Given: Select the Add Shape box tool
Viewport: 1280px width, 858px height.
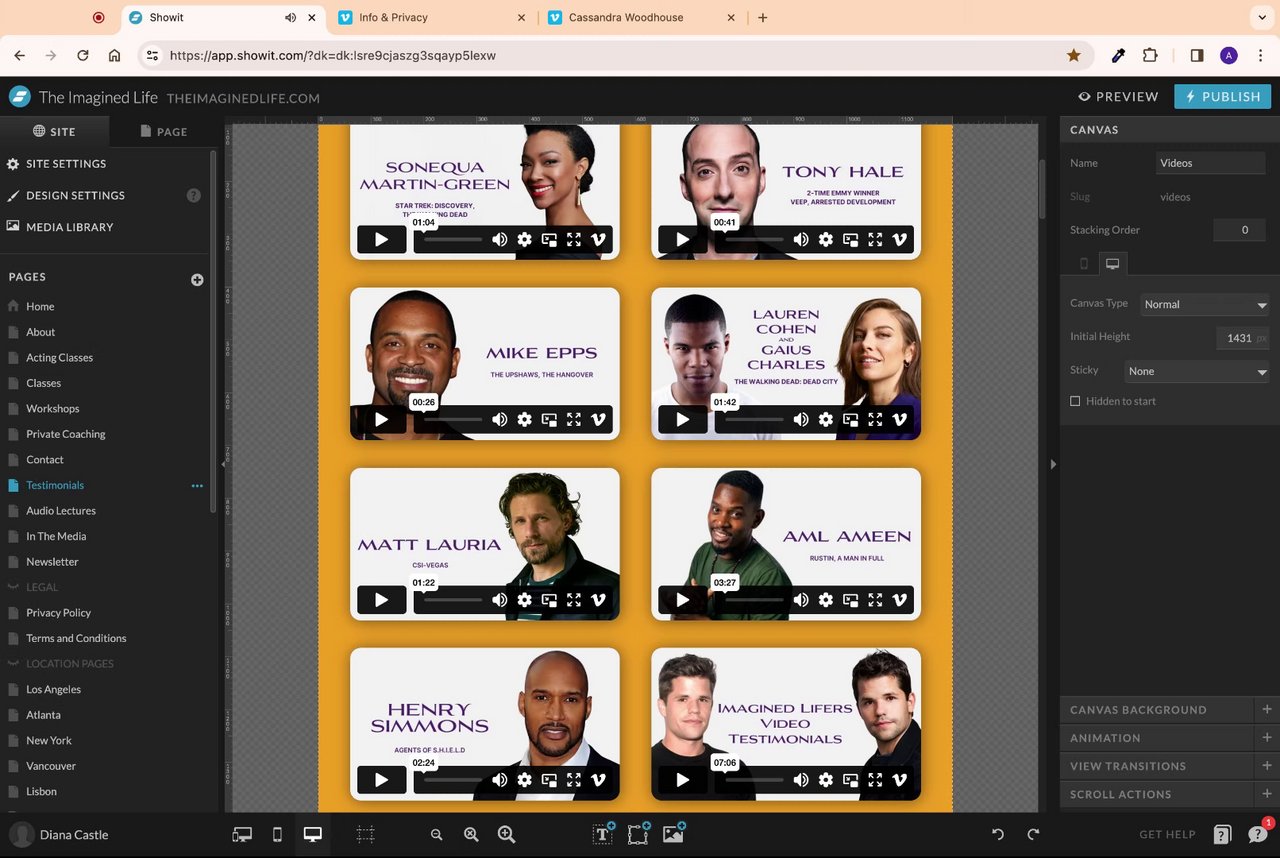Looking at the screenshot, I should click(x=639, y=834).
